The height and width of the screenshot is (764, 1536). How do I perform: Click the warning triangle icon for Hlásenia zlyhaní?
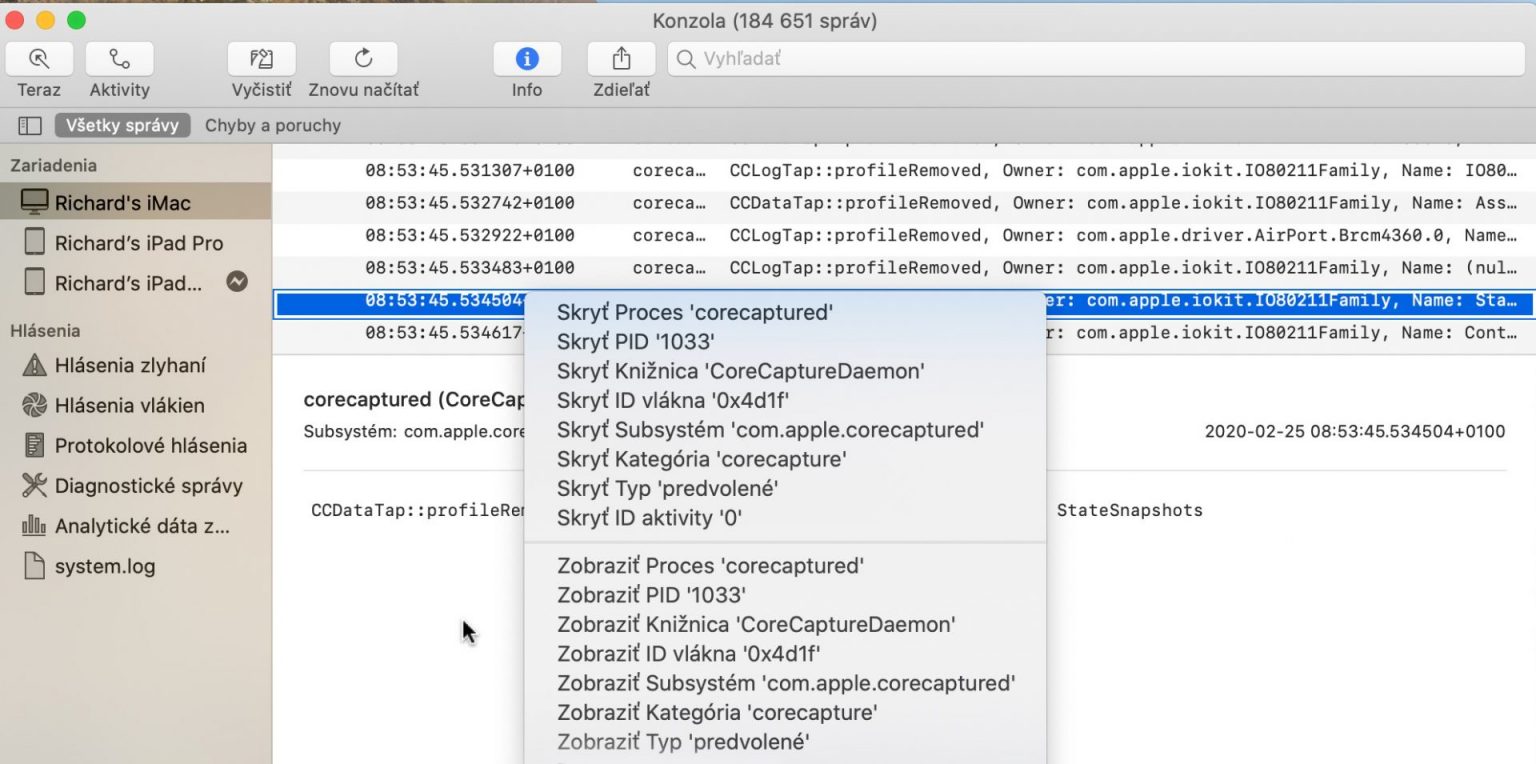[35, 366]
